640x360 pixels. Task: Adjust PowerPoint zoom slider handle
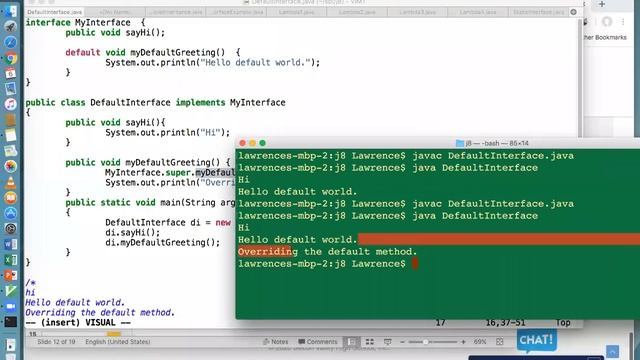coord(425,342)
